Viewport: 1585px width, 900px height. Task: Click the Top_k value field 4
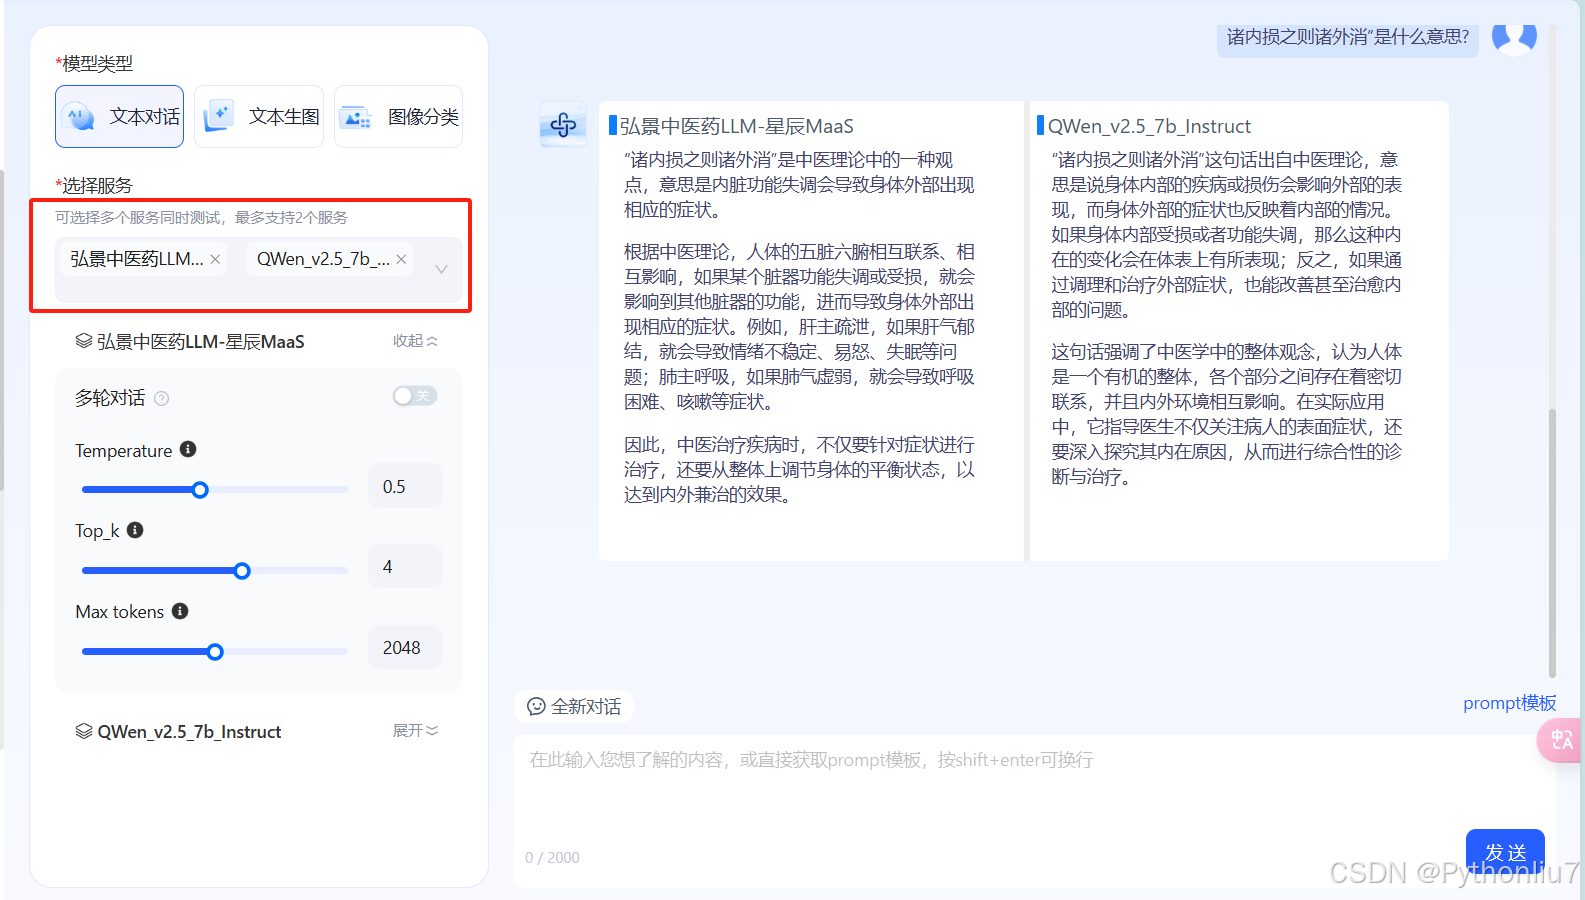405,567
